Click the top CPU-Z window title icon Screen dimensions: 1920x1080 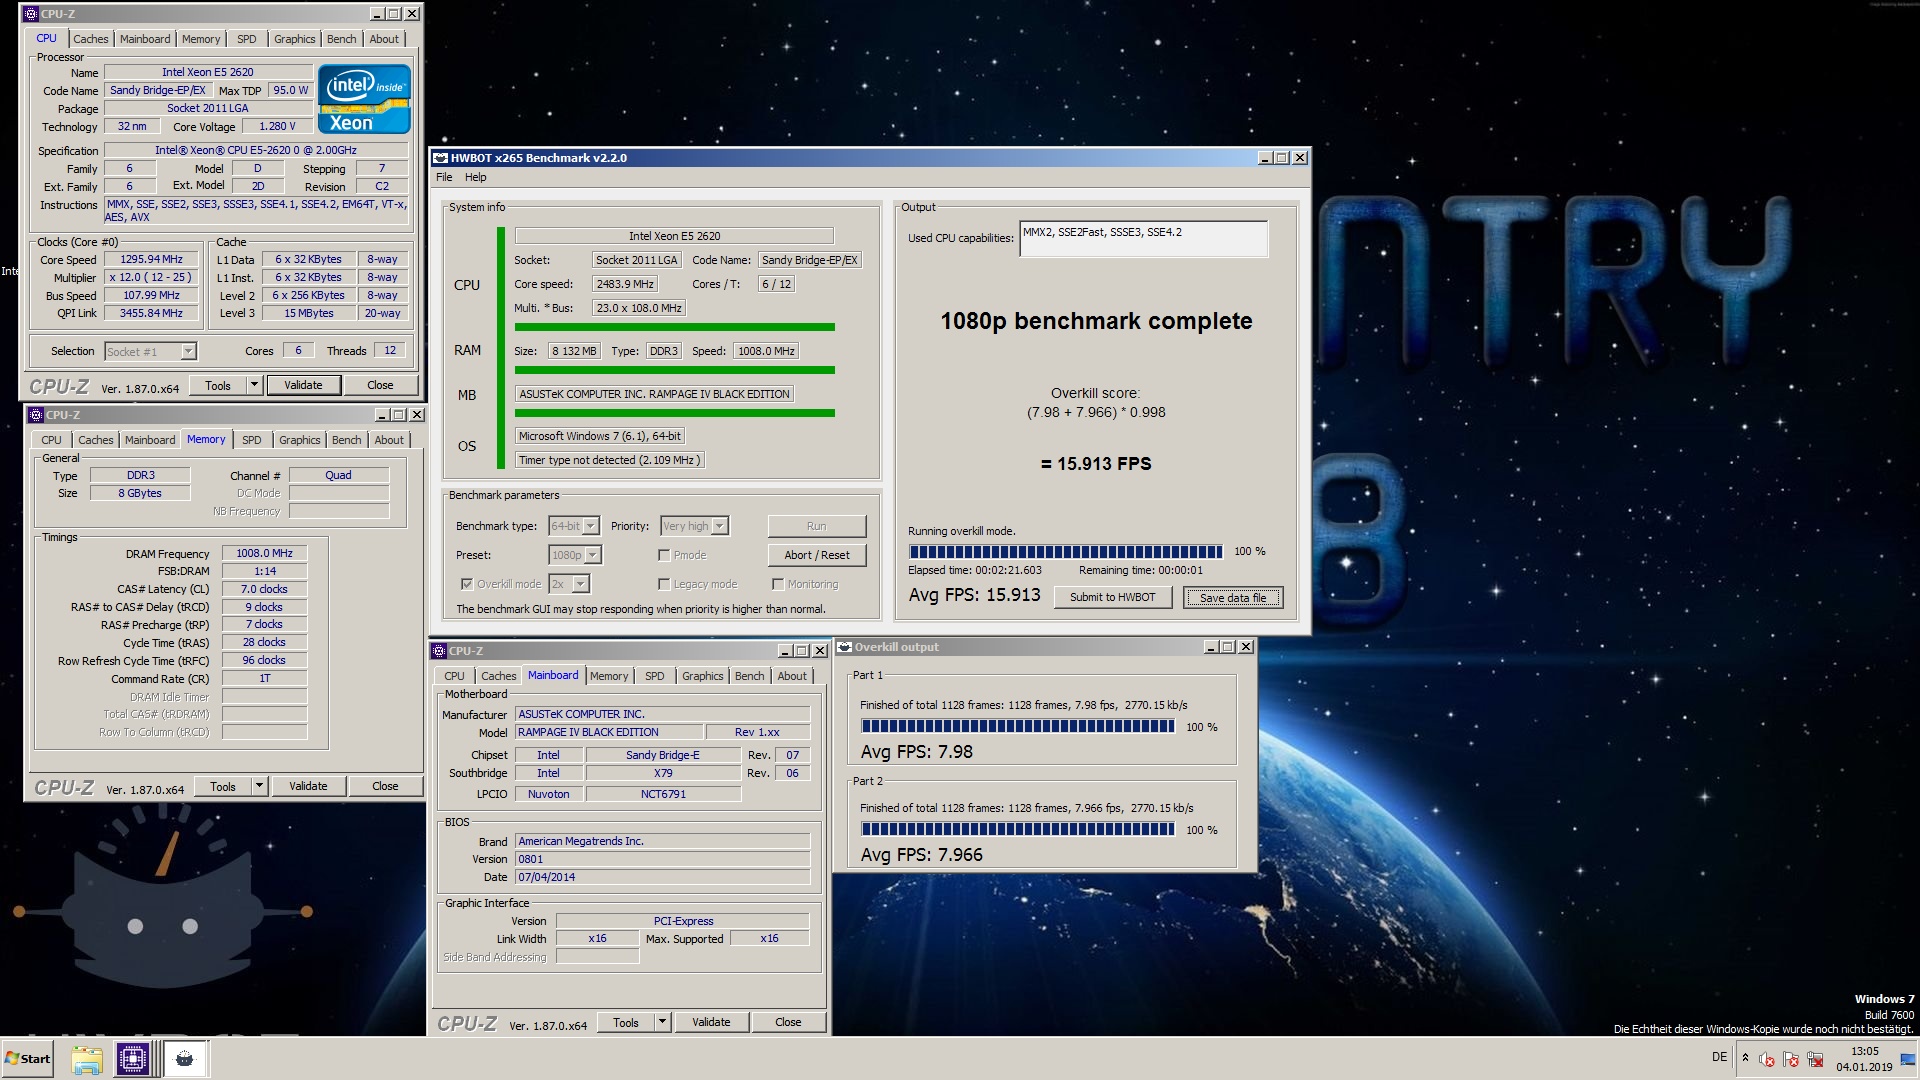pyautogui.click(x=31, y=14)
